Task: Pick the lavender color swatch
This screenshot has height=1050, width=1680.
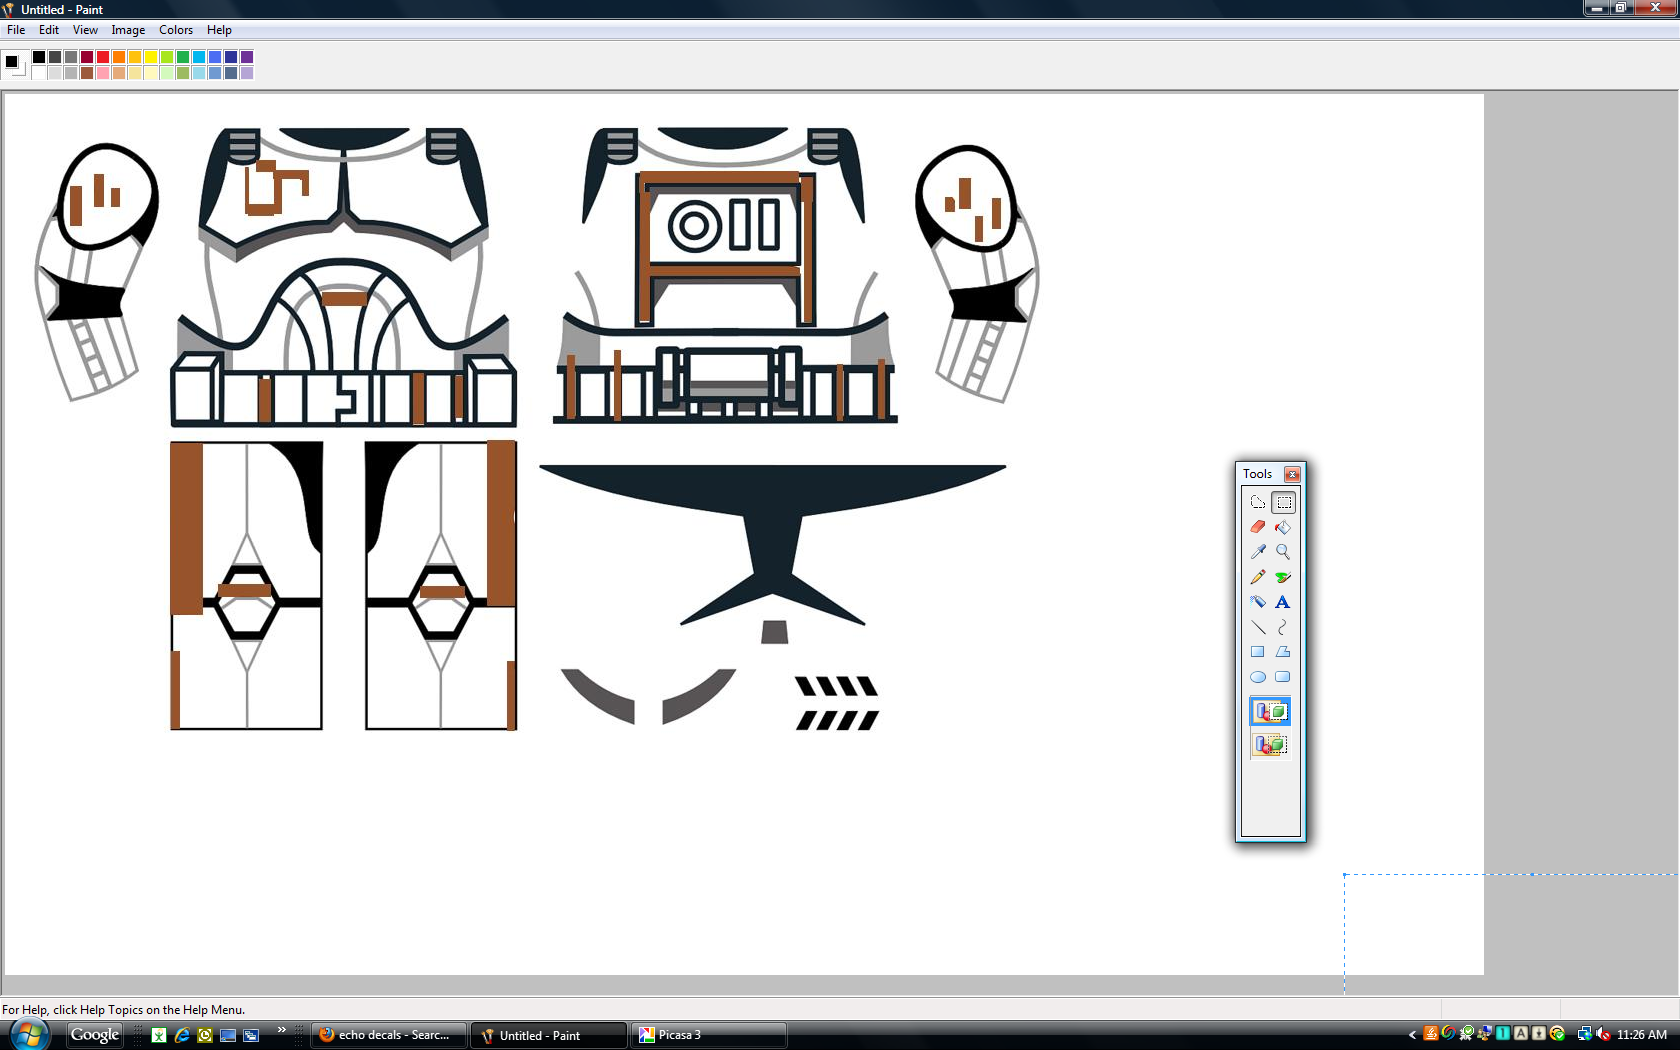Action: 247,73
